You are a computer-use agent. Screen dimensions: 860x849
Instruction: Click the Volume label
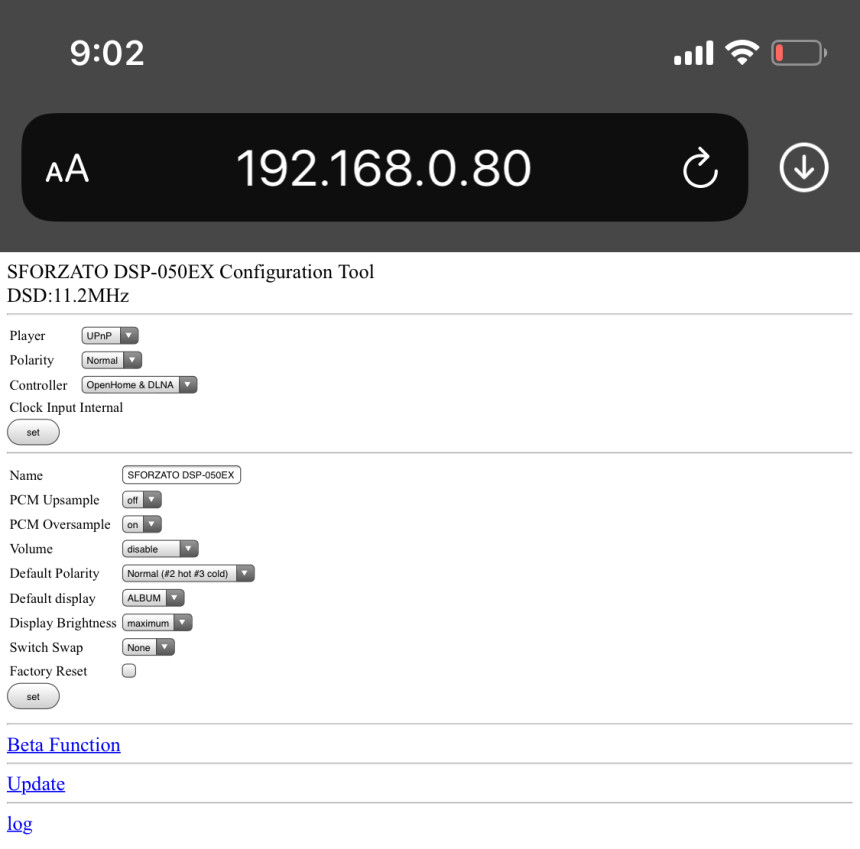(x=31, y=549)
